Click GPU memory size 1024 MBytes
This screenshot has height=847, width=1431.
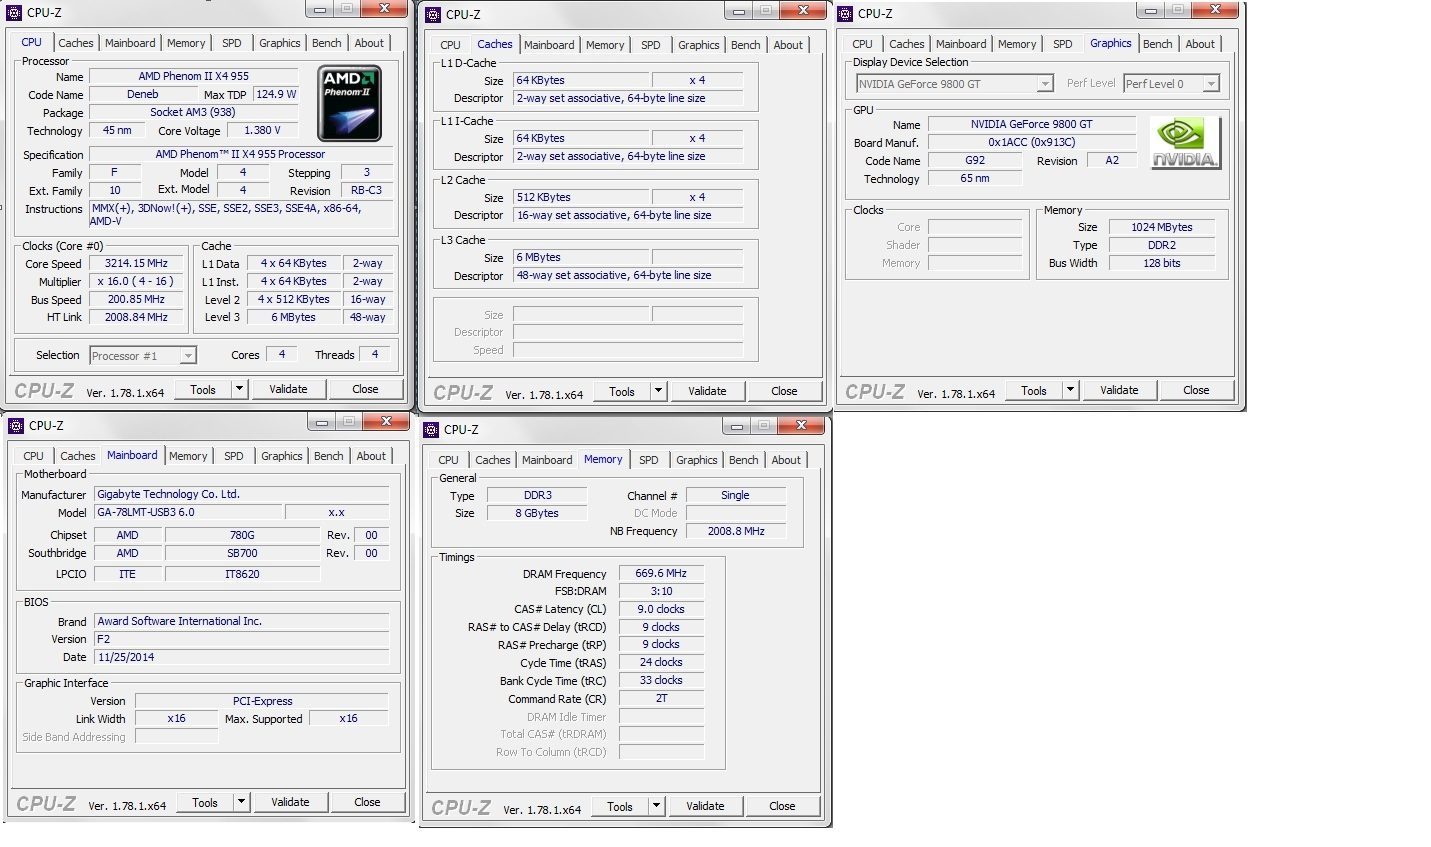[1162, 227]
